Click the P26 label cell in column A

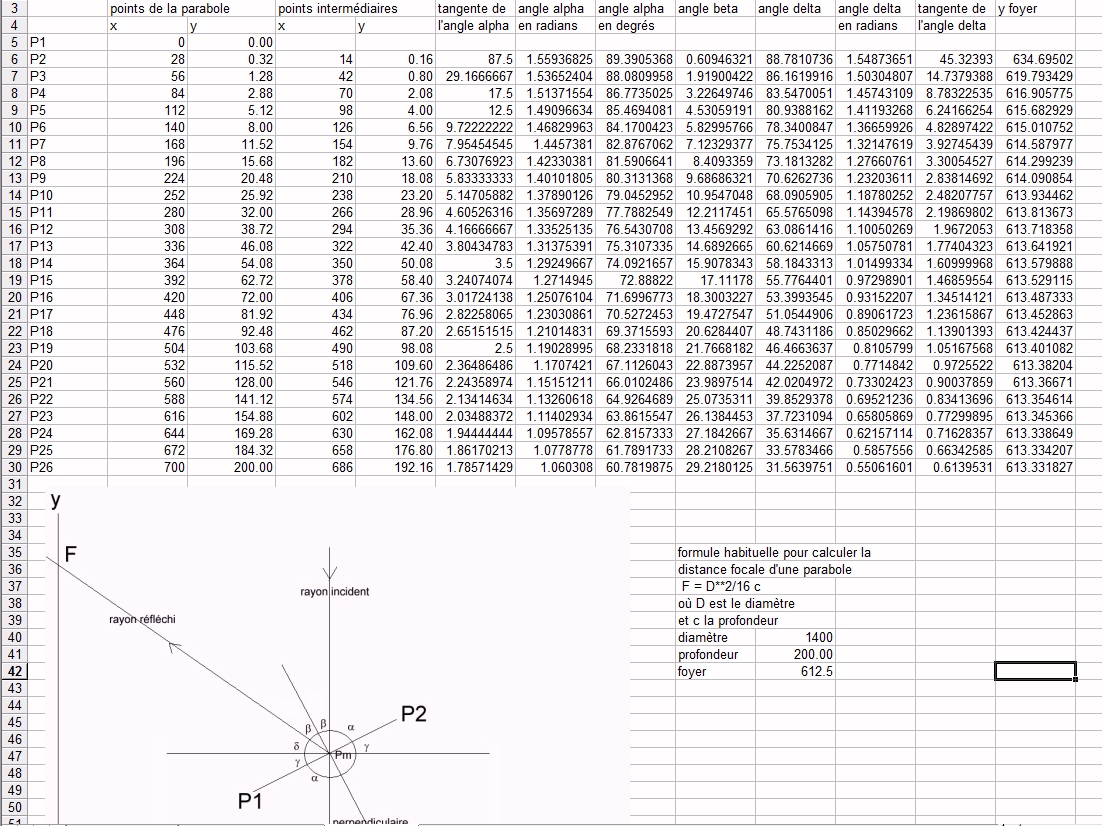click(67, 467)
